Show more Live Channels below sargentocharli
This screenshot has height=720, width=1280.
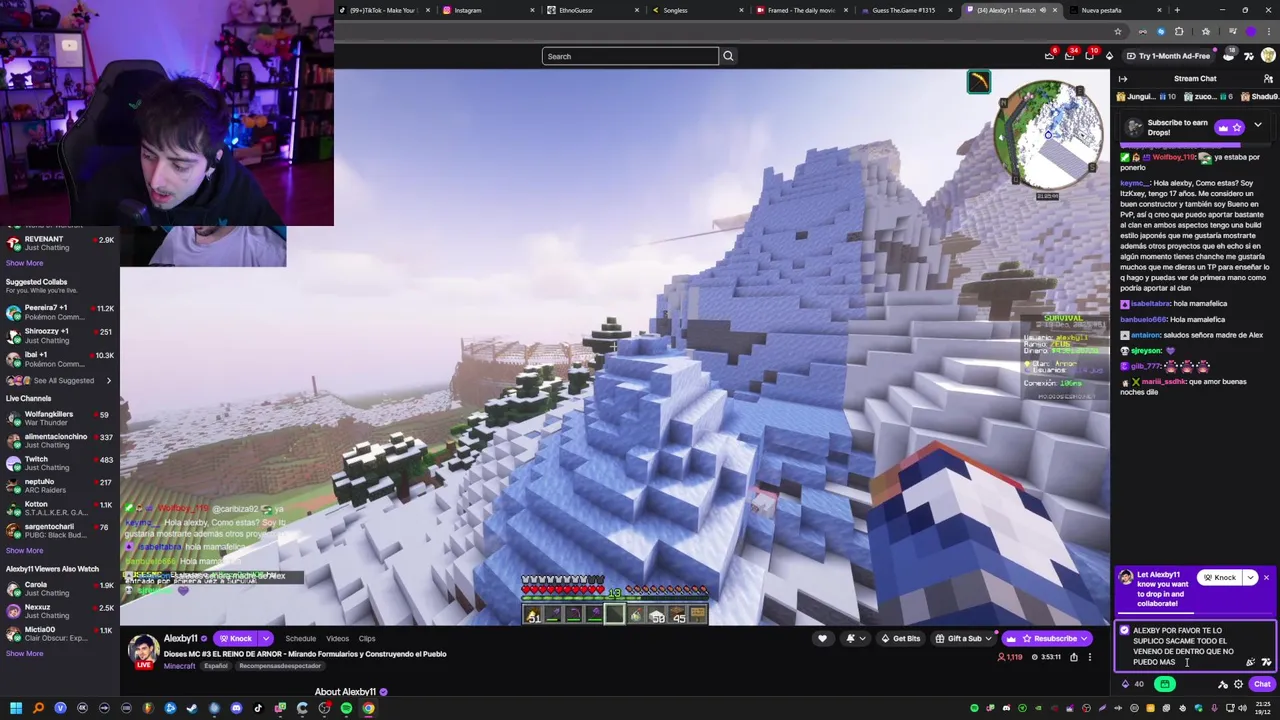(25, 550)
